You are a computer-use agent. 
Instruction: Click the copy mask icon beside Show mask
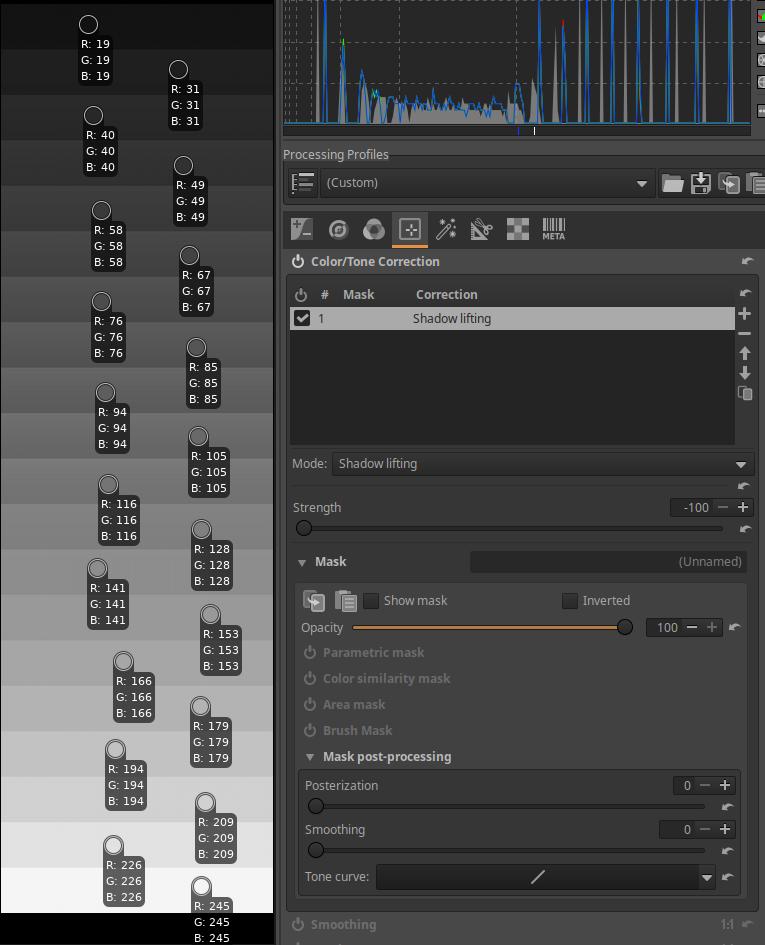[x=314, y=601]
